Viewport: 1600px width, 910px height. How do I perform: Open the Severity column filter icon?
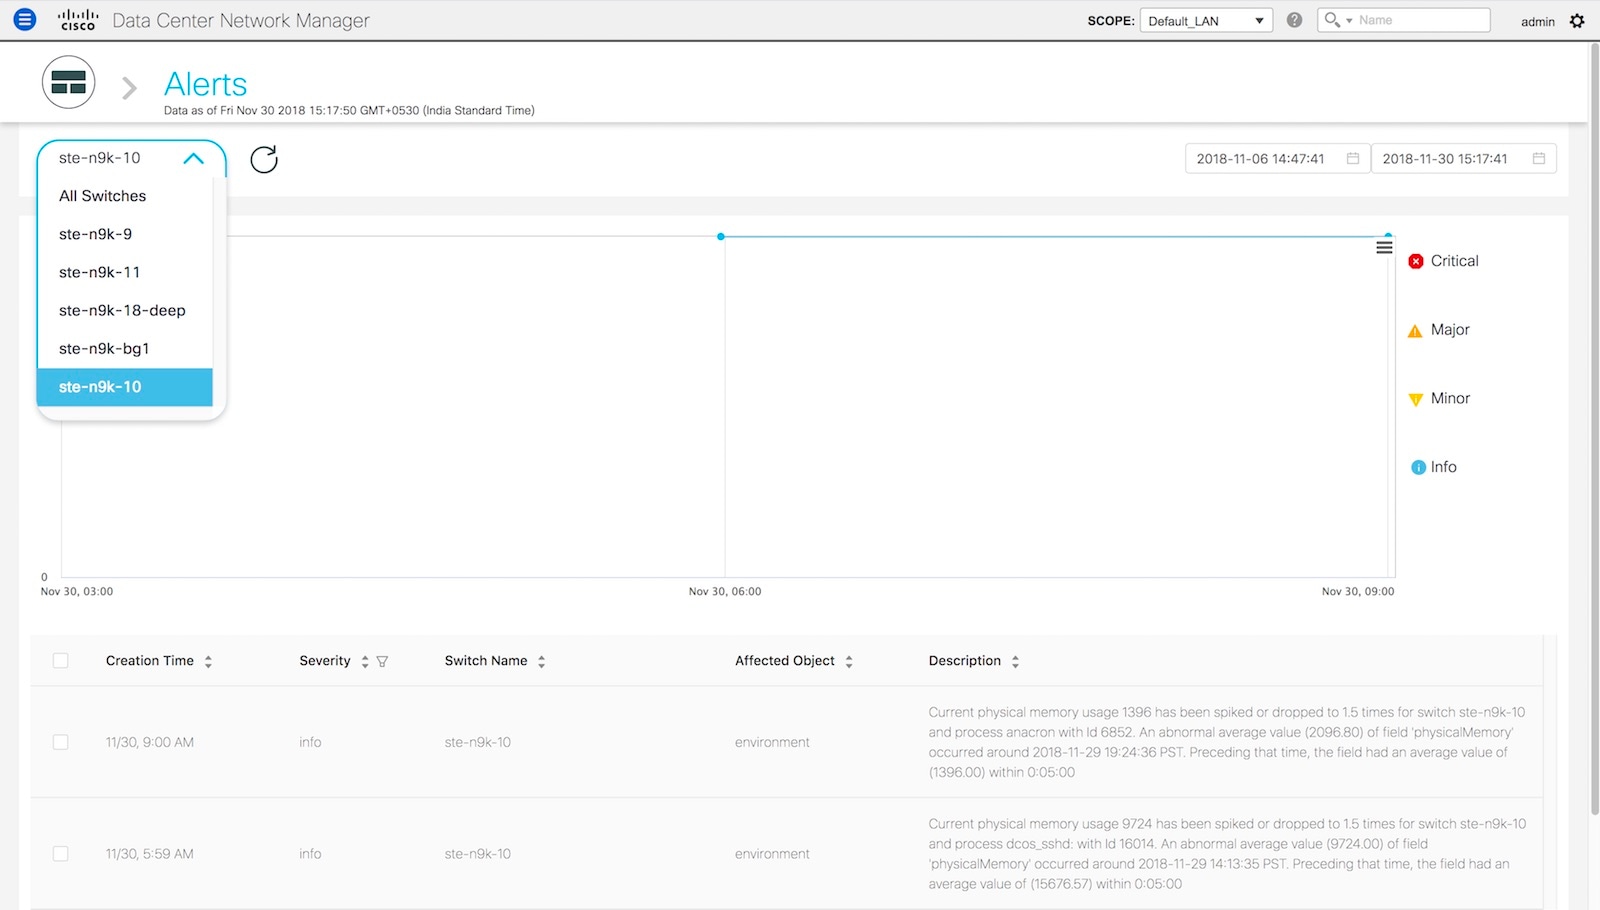point(382,662)
